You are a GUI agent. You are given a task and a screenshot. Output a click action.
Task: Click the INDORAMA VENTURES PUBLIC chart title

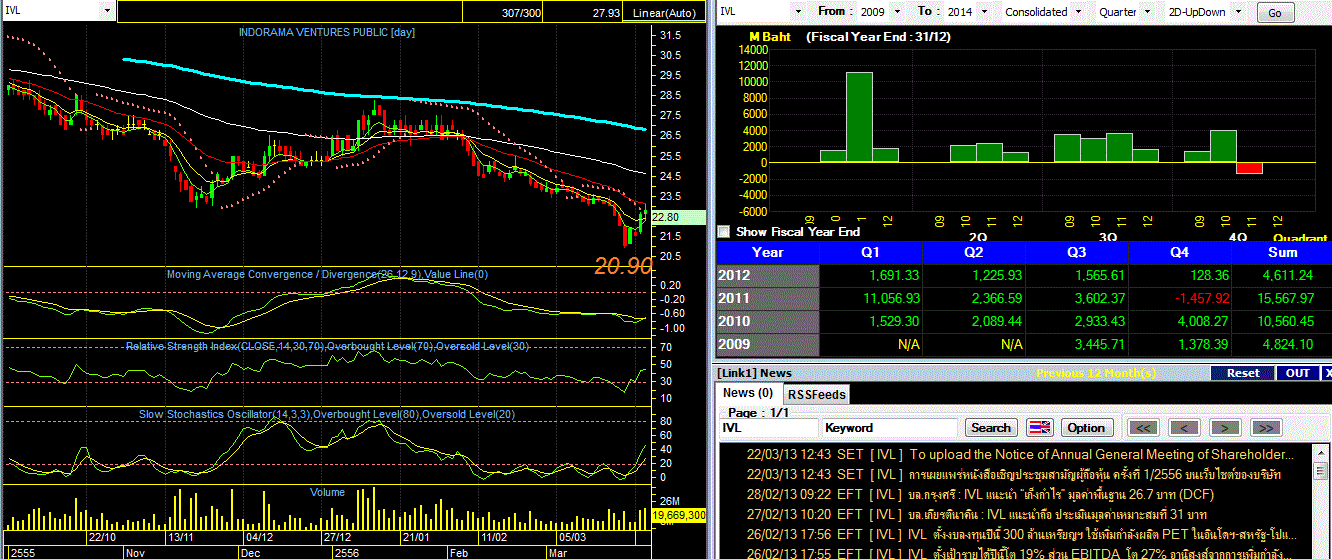(326, 32)
